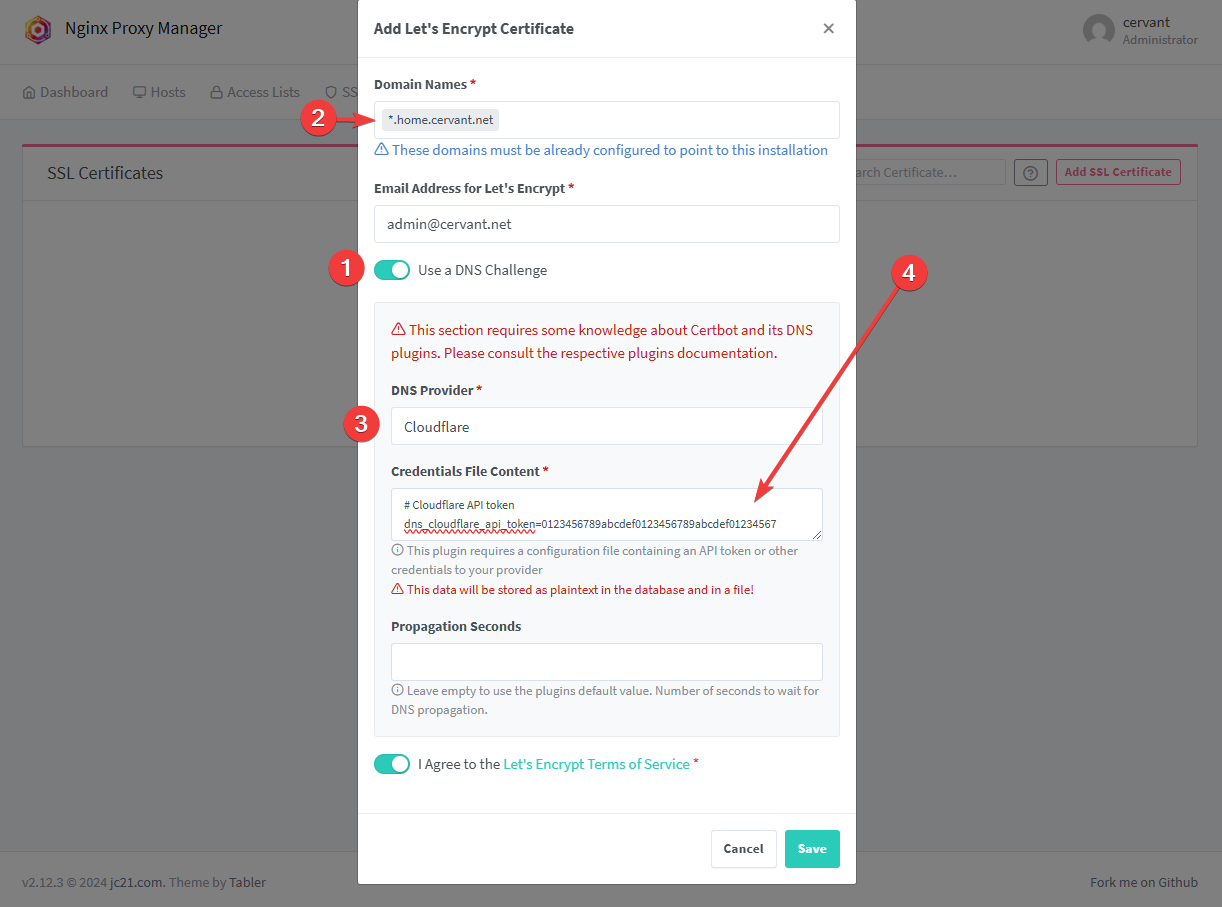Click the Propagation Seconds input field
The width and height of the screenshot is (1222, 907).
(x=606, y=662)
